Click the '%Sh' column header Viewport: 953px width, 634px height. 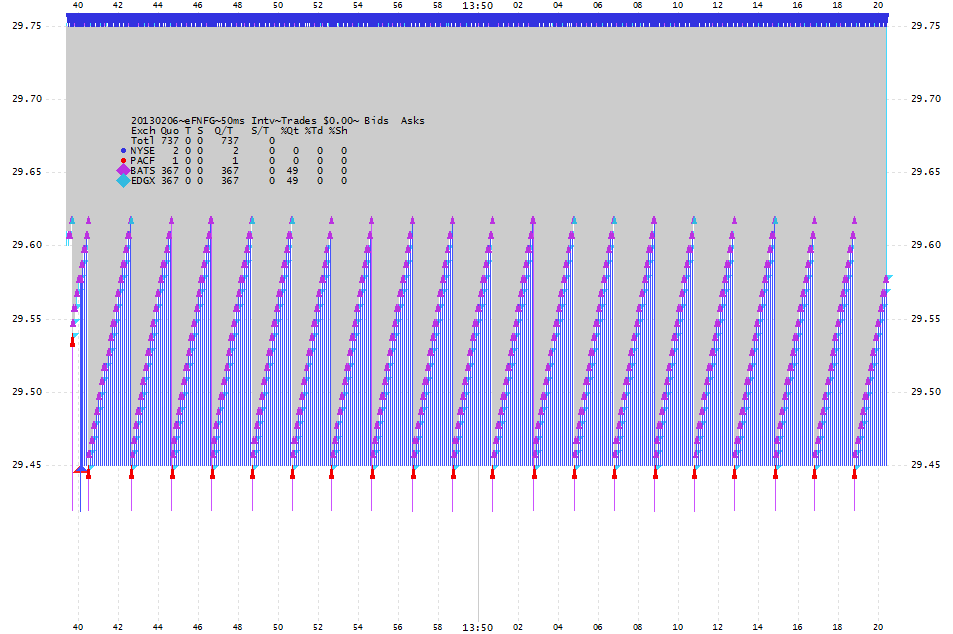338,131
